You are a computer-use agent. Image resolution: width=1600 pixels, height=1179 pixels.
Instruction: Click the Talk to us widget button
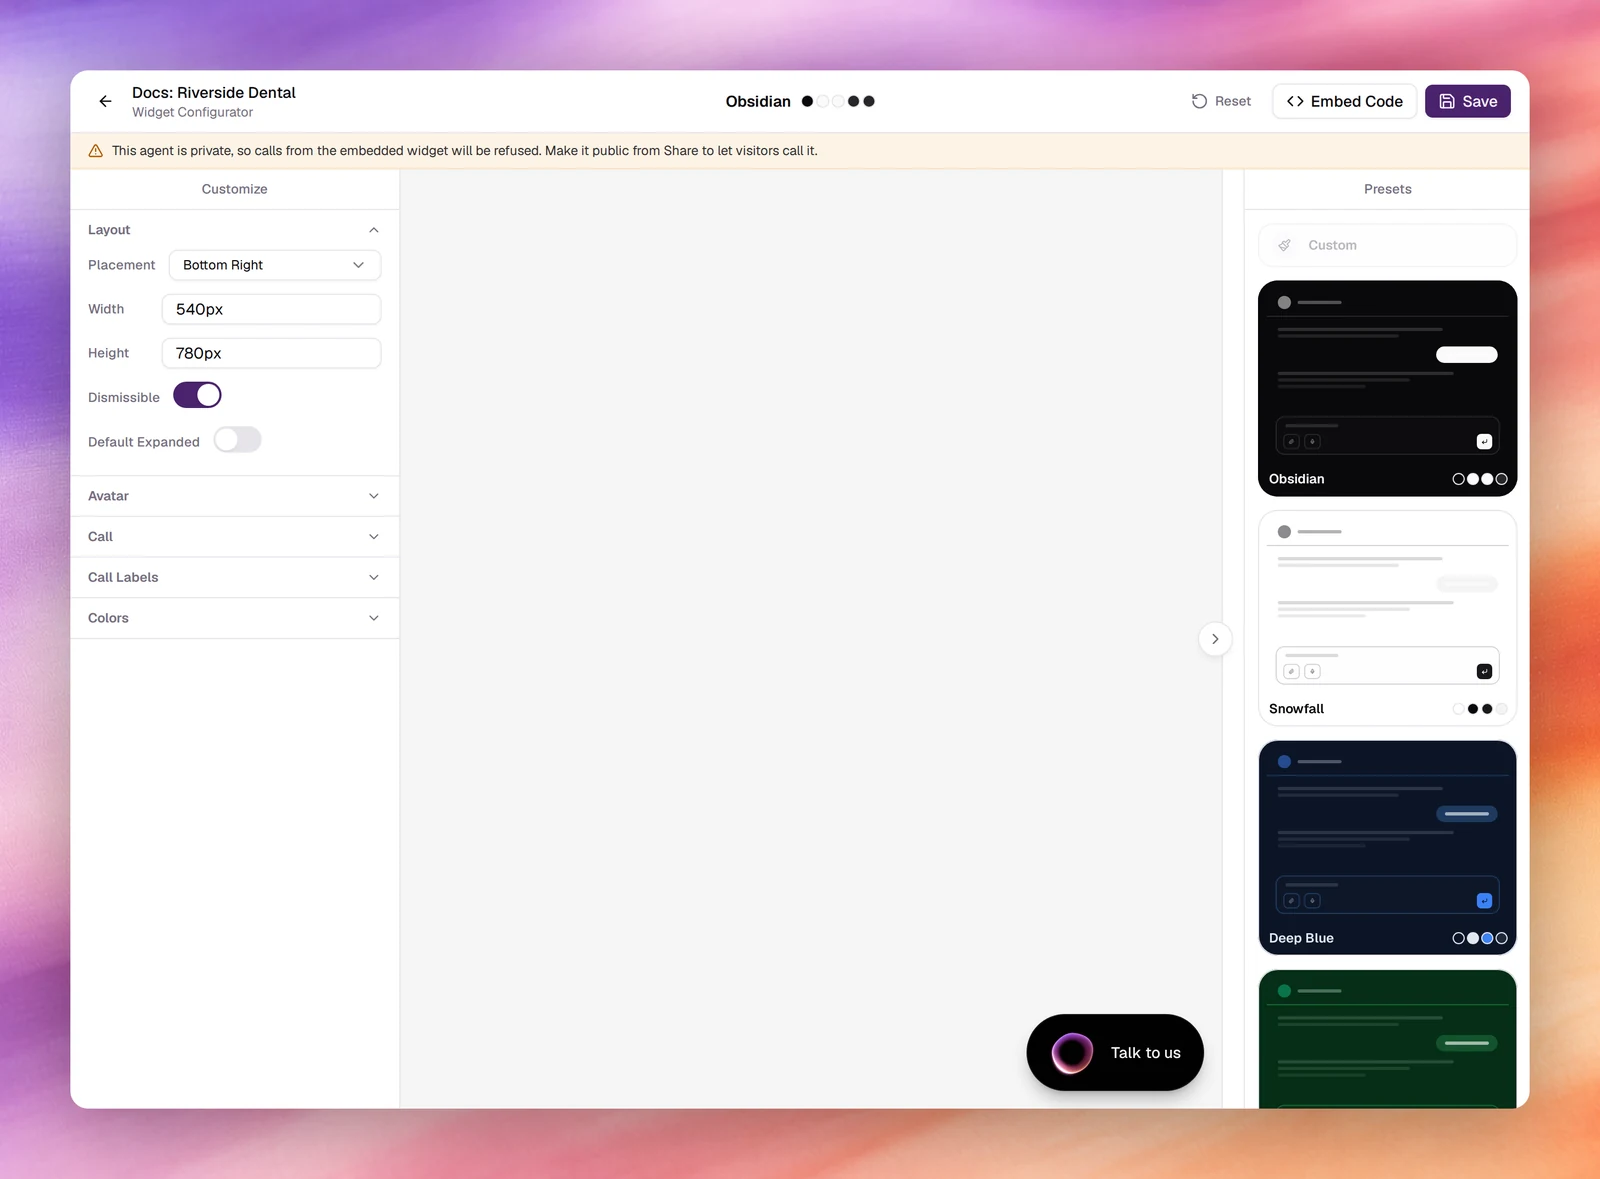pyautogui.click(x=1115, y=1053)
